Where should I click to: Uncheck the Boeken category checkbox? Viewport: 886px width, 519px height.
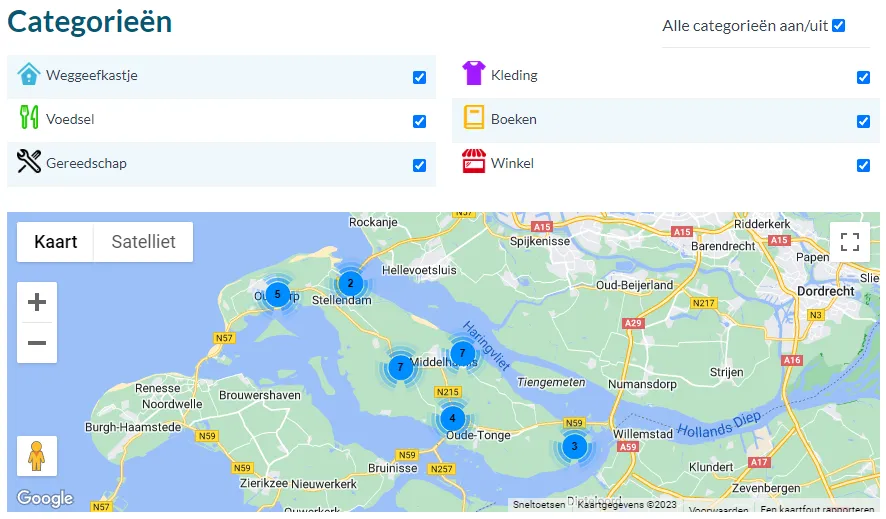[863, 122]
